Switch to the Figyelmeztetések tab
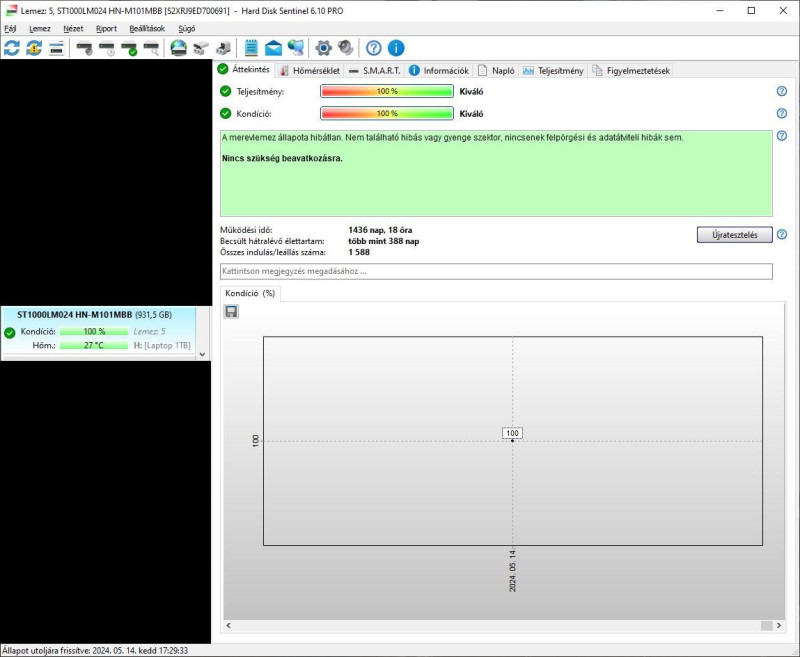Screen dimensions: 800x657 (x=631, y=70)
